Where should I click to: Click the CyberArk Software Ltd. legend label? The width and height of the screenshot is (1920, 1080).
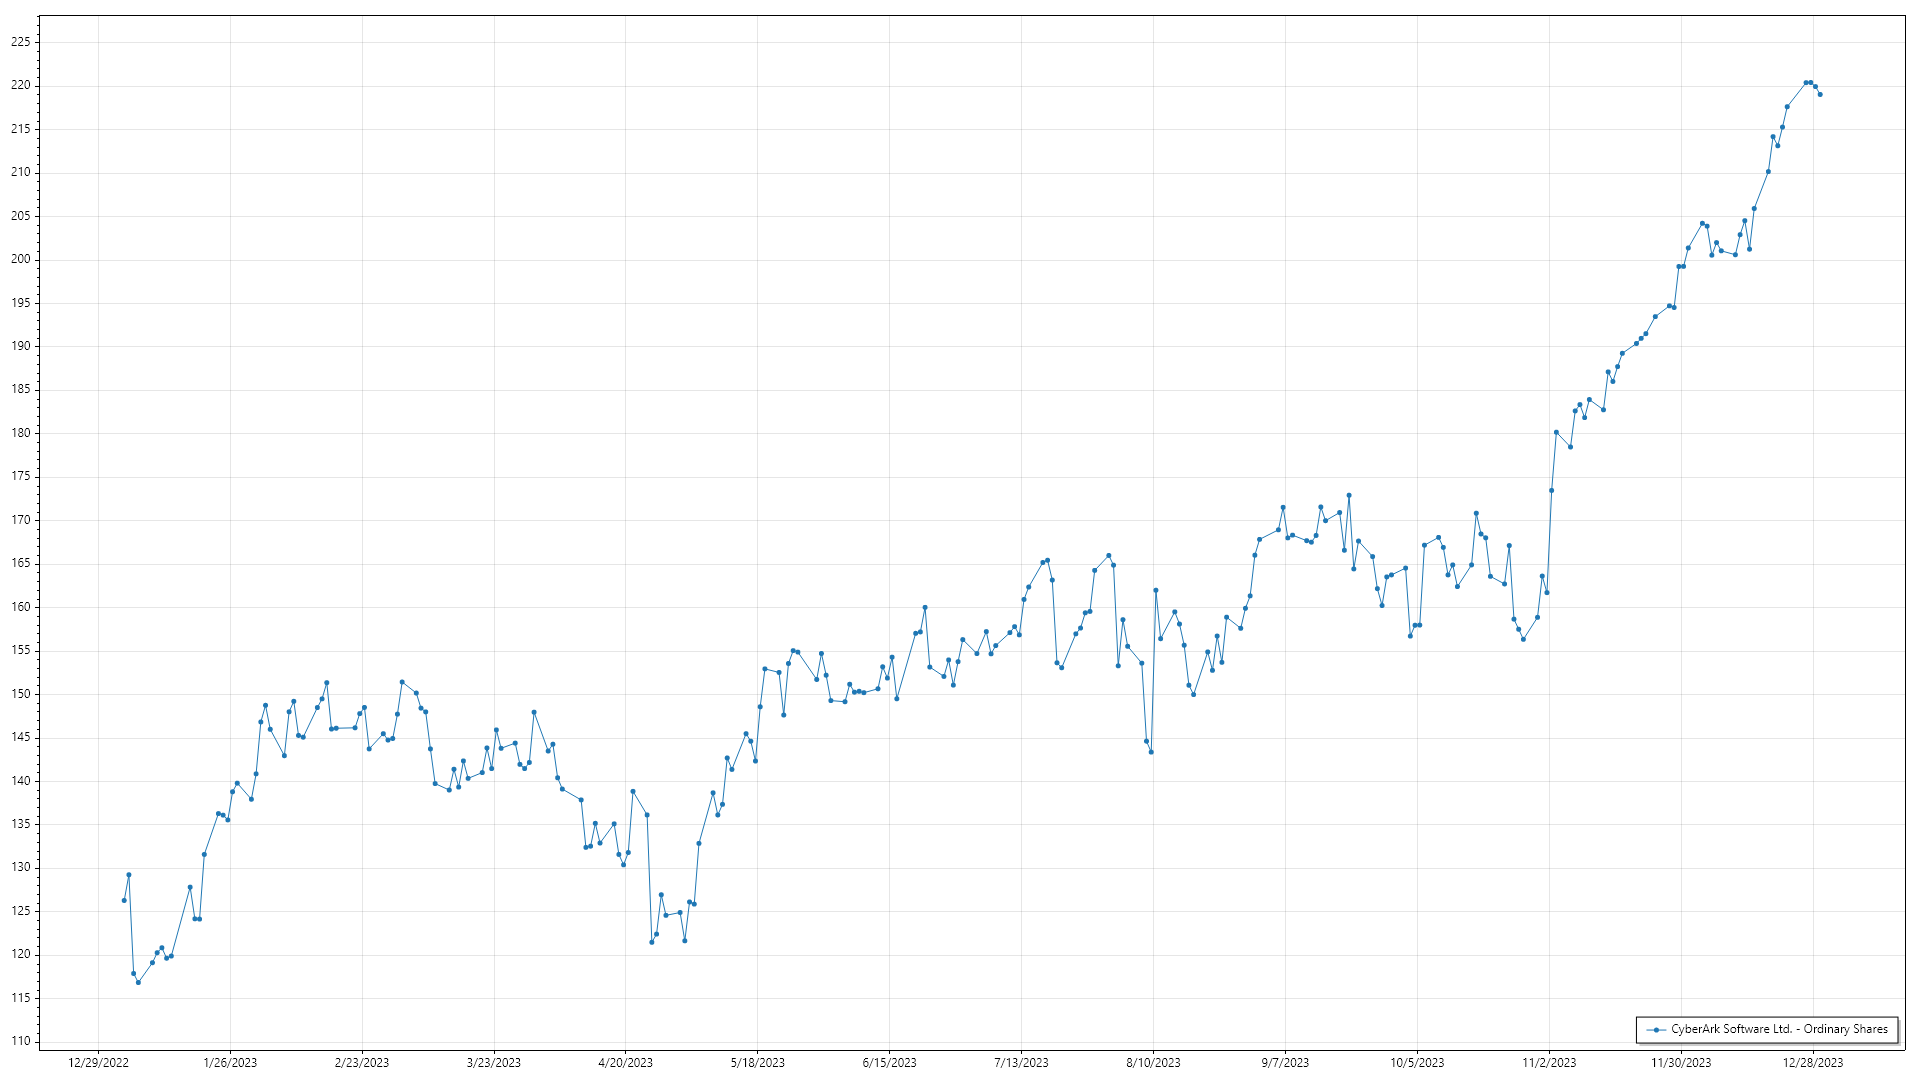[x=1779, y=1029]
